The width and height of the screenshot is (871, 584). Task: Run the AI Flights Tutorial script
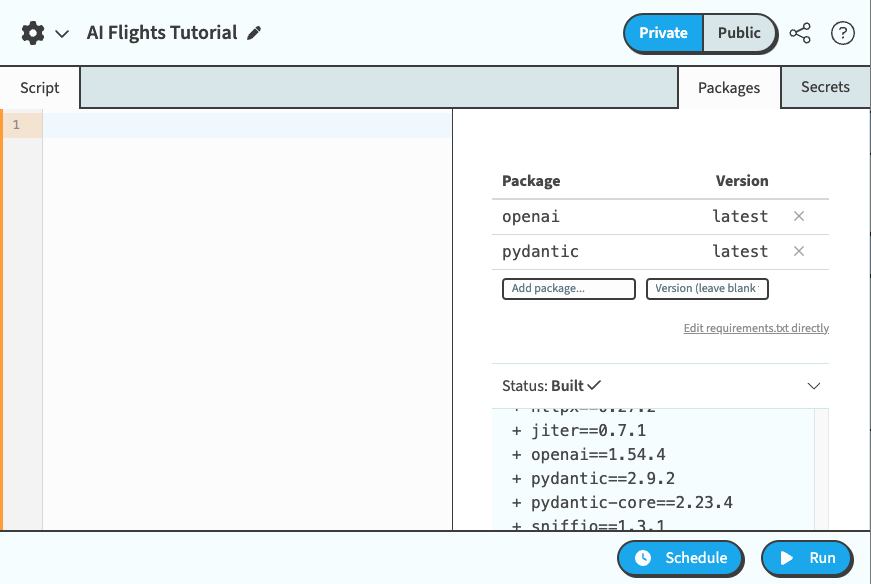(x=806, y=559)
